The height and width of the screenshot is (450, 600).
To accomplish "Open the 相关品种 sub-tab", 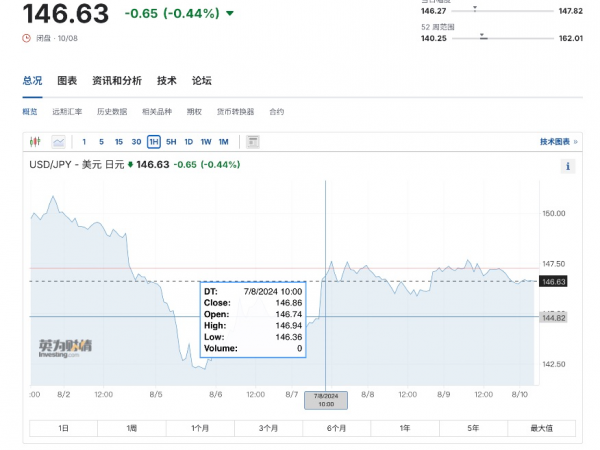I will (157, 112).
